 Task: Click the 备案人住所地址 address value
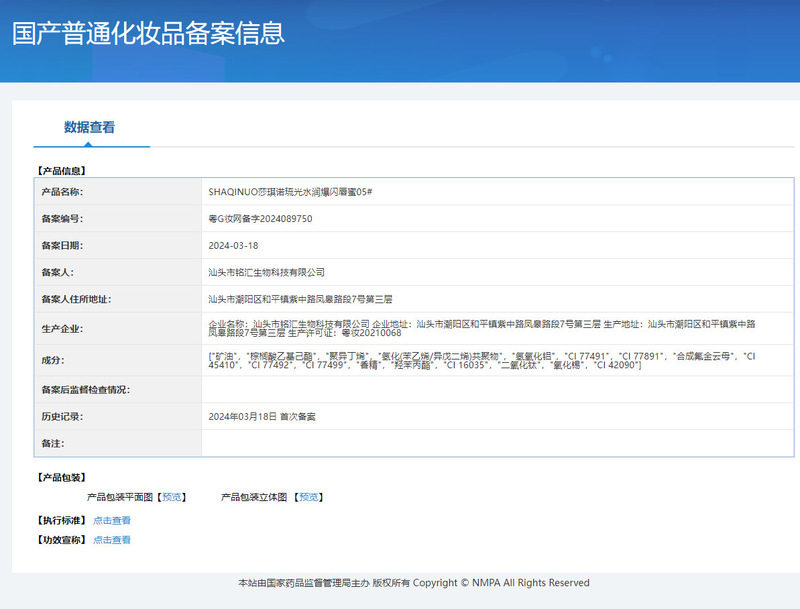point(300,299)
